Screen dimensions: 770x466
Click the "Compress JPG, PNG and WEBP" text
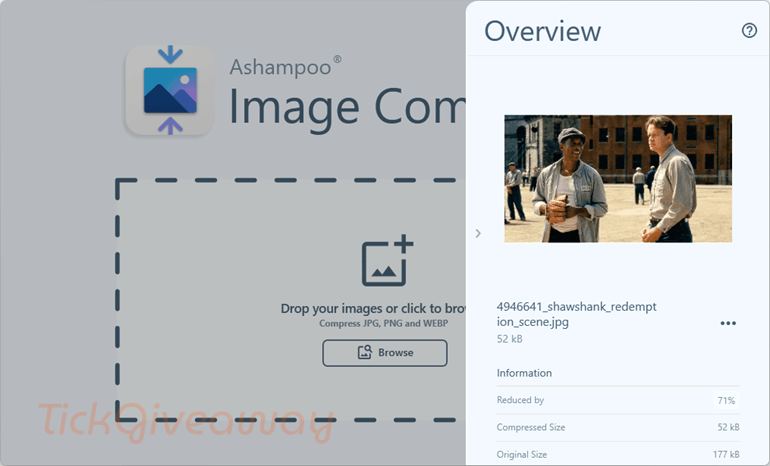[x=384, y=323]
